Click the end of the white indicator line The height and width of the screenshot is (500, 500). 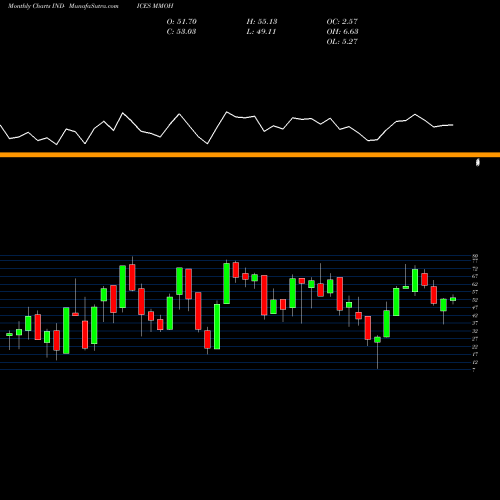[452, 125]
